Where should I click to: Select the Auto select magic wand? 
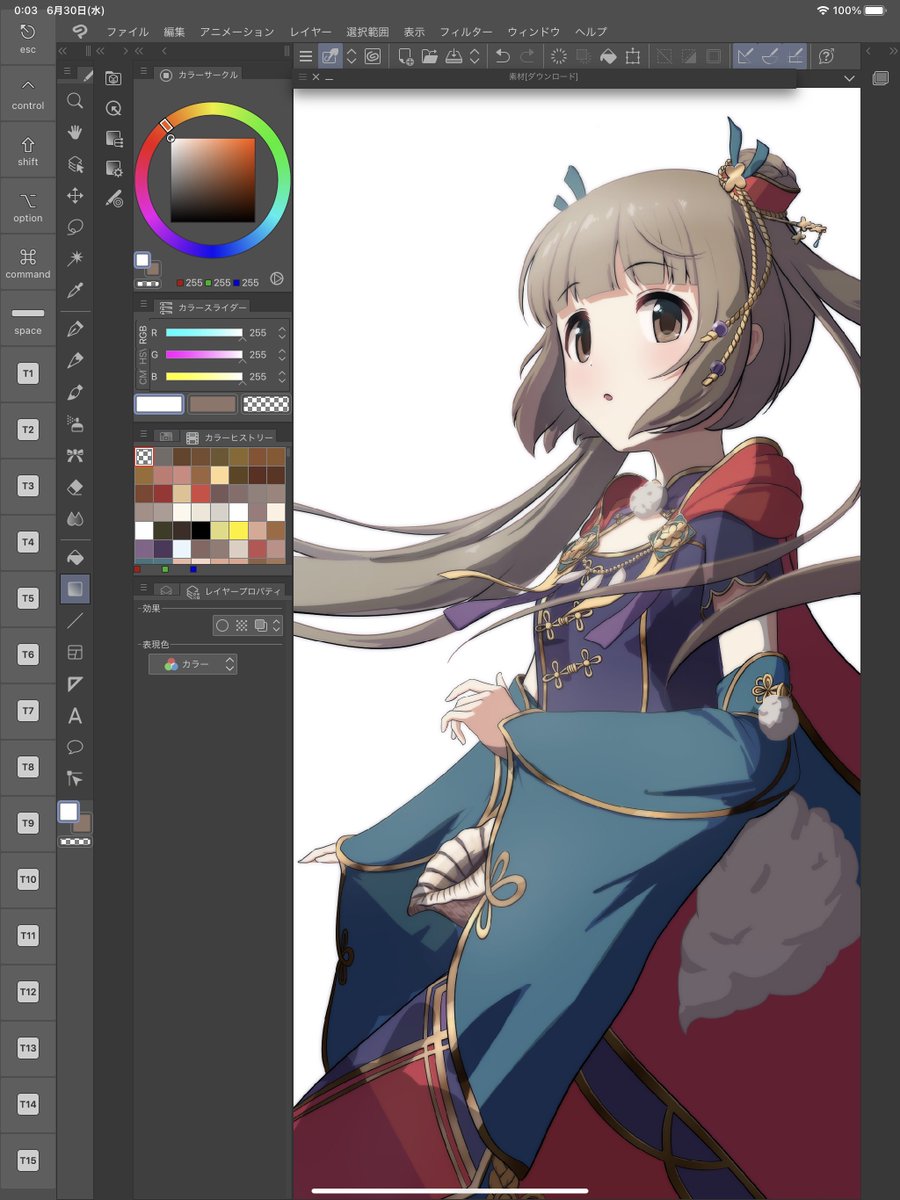click(x=75, y=259)
